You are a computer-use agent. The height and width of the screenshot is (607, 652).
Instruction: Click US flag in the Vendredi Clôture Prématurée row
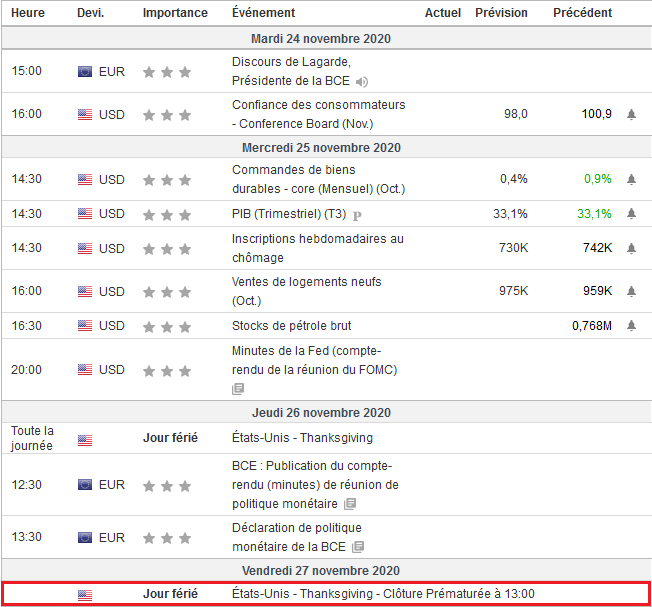[x=85, y=595]
